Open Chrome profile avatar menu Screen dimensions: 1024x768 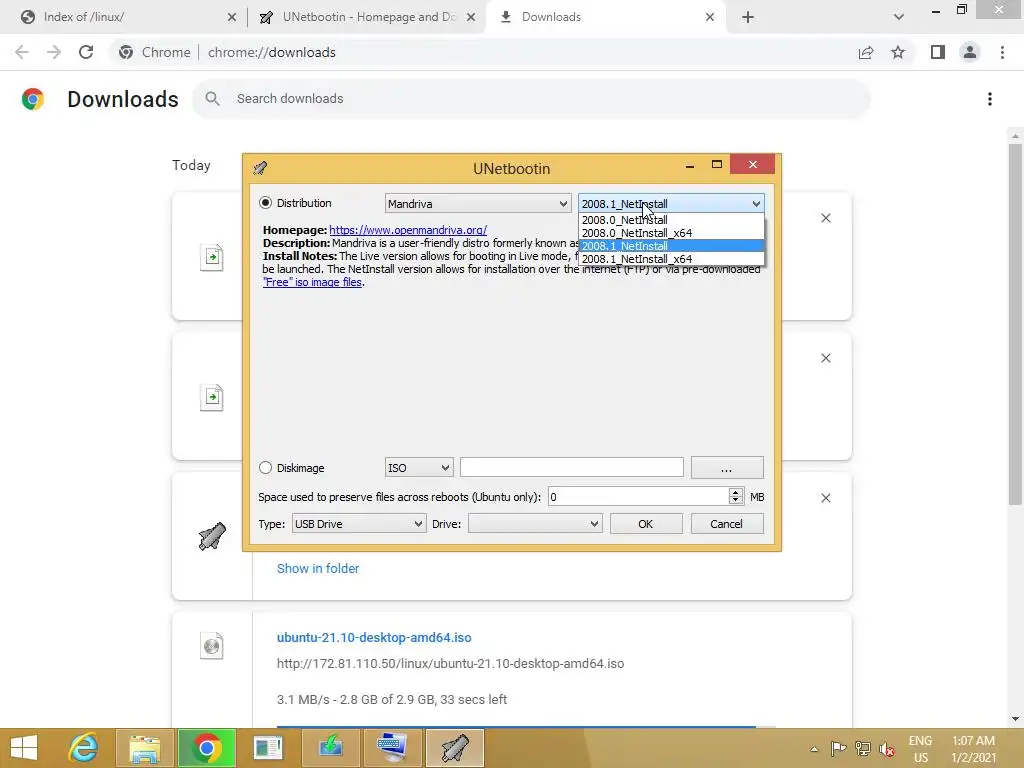point(970,52)
